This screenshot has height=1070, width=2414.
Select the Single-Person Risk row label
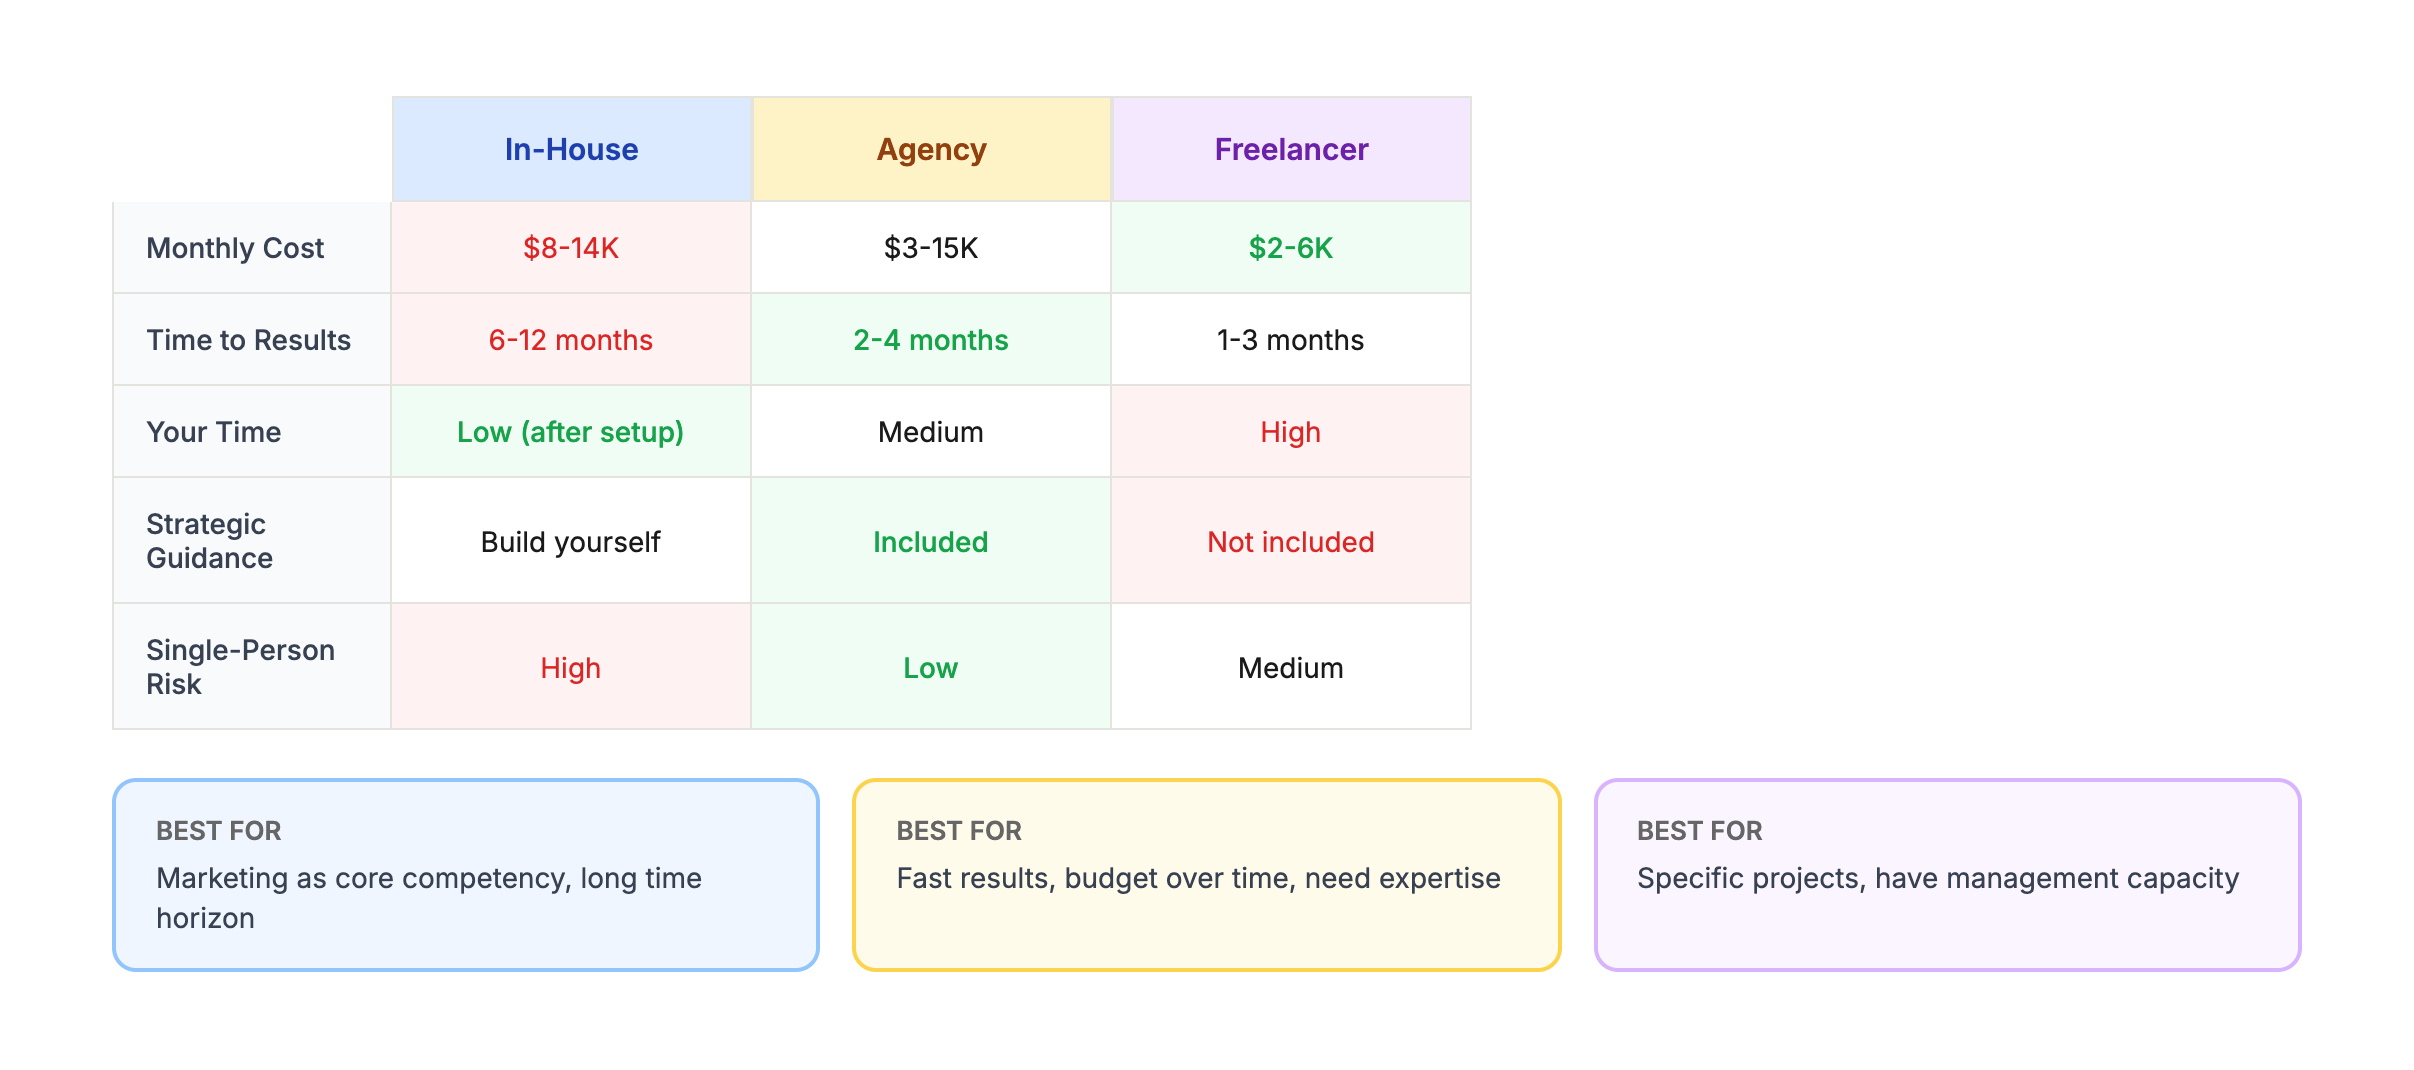click(240, 667)
